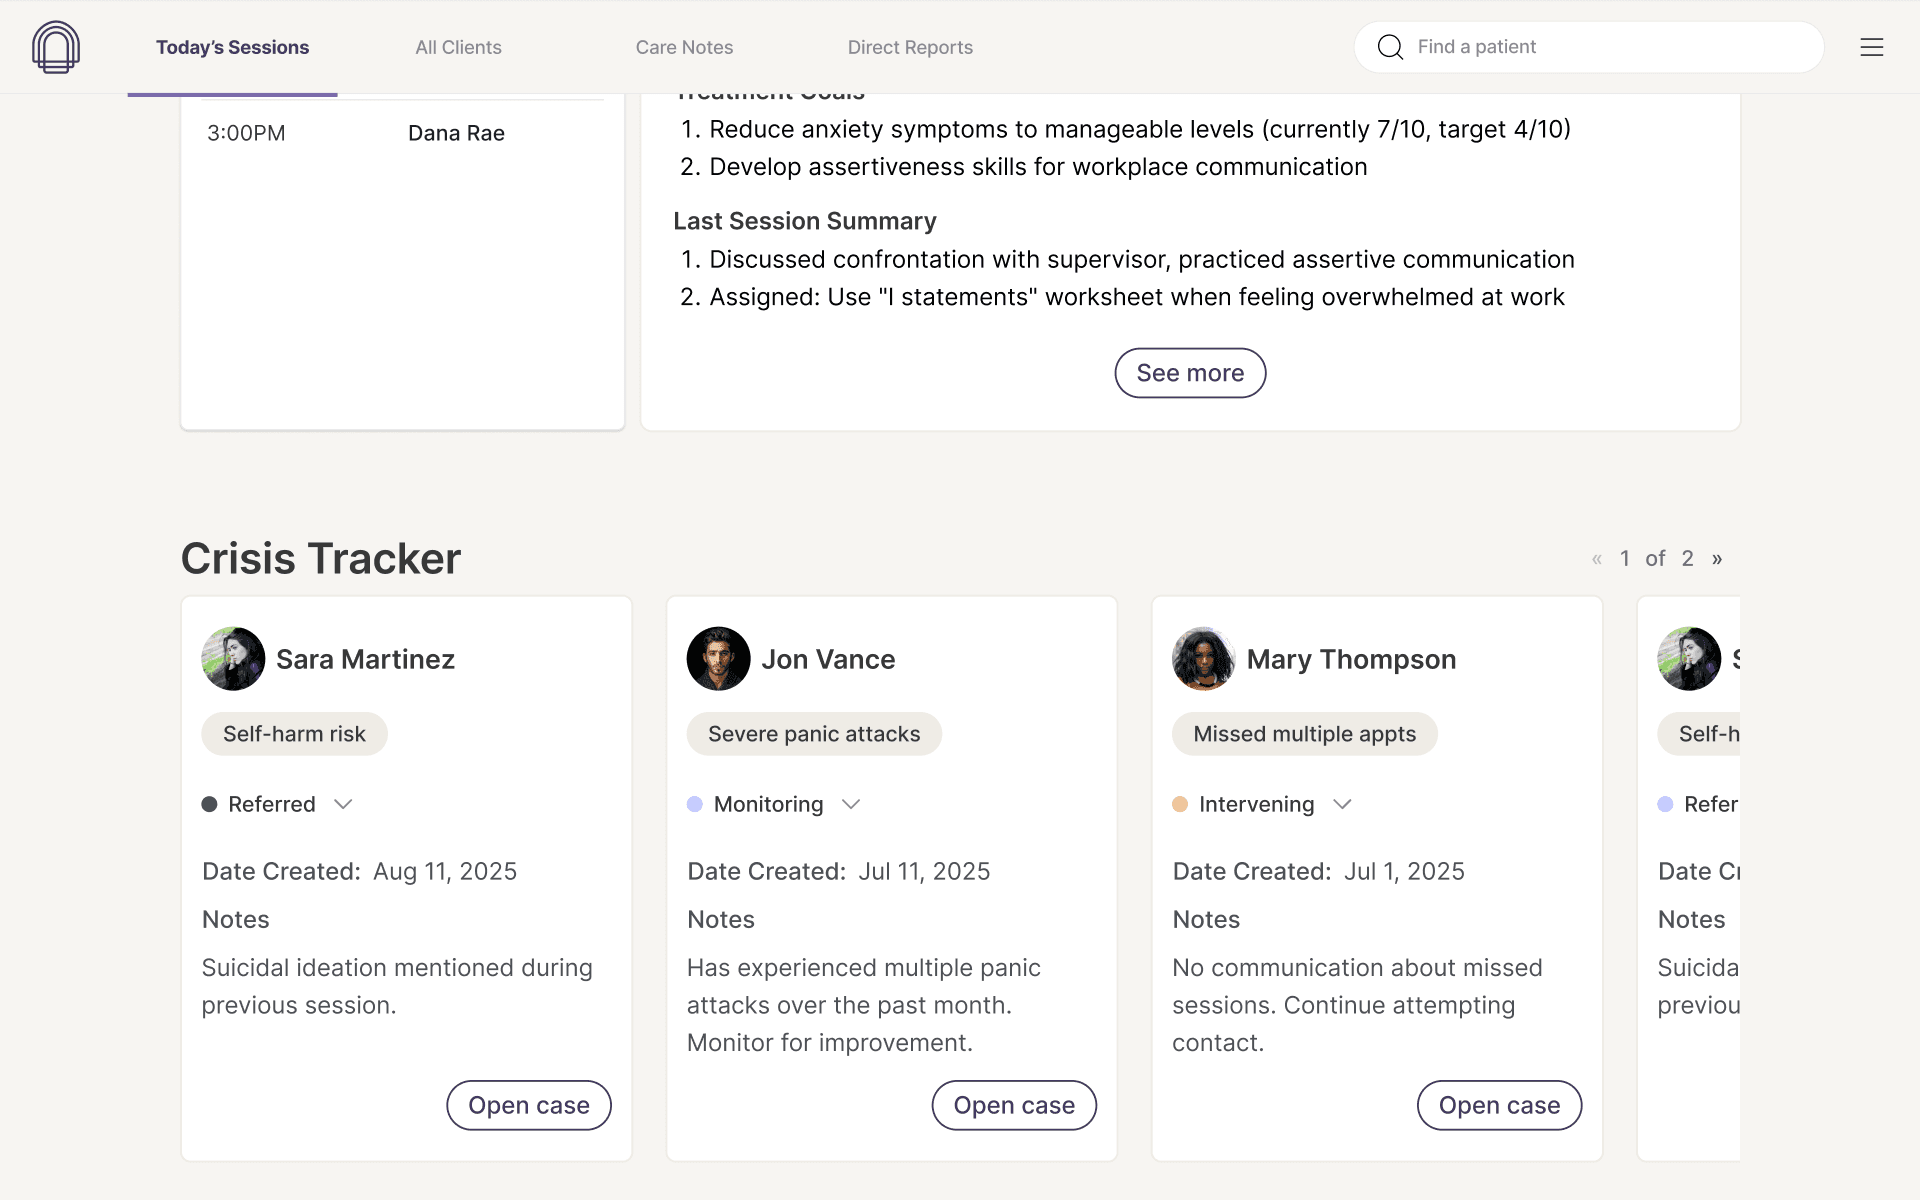The width and height of the screenshot is (1920, 1200).
Task: Open the Care Notes tab
Action: 684,47
